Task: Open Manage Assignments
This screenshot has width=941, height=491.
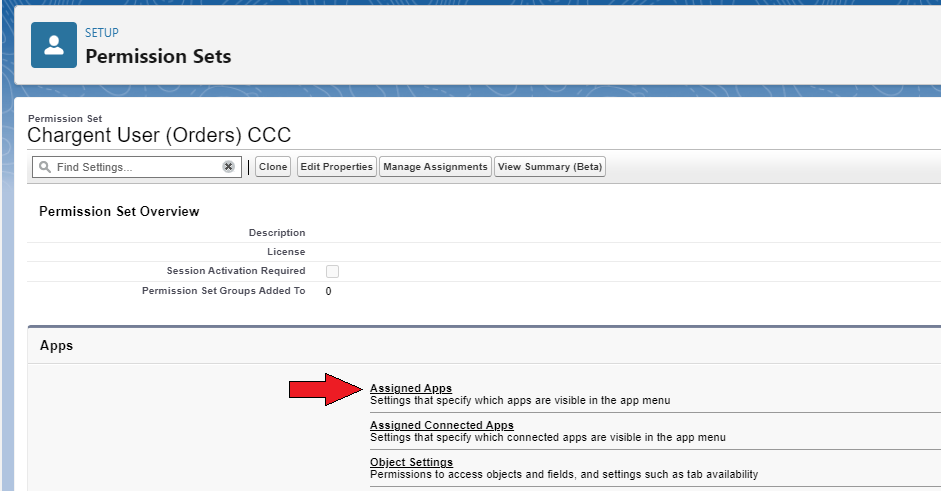Action: [435, 167]
